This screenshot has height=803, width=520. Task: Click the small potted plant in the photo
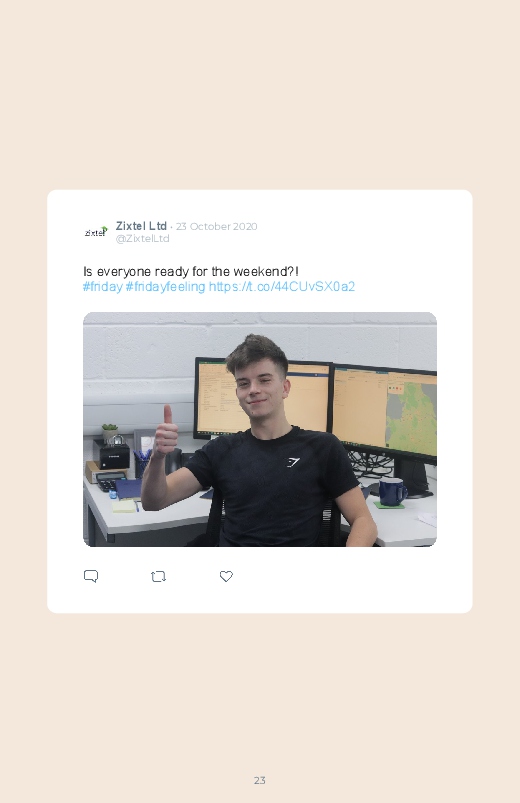(x=110, y=431)
